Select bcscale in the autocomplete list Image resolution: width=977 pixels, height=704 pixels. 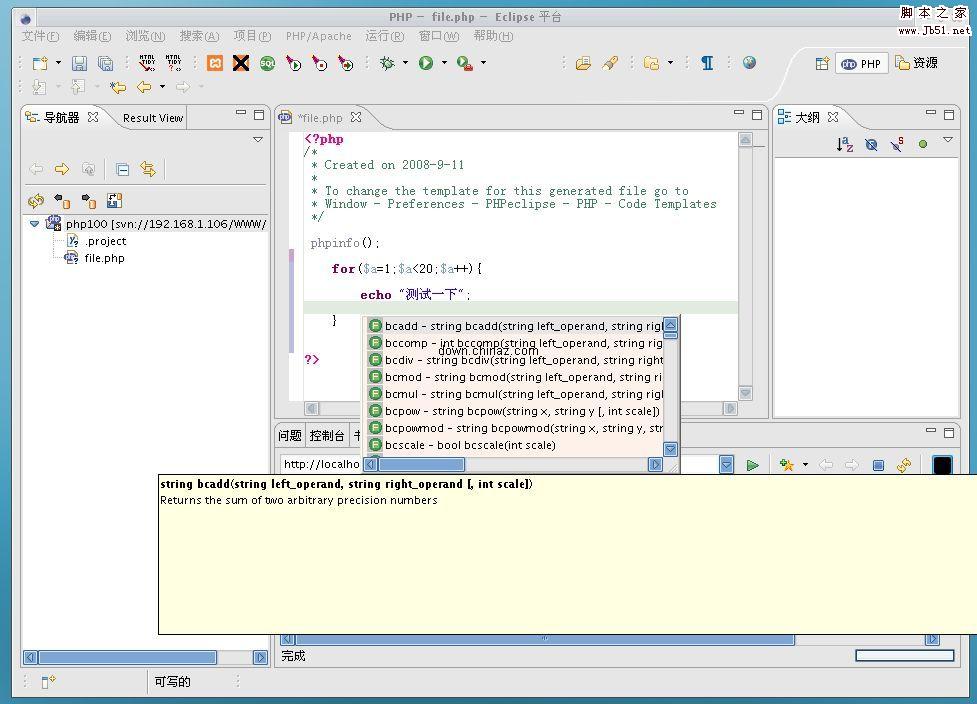pyautogui.click(x=515, y=445)
